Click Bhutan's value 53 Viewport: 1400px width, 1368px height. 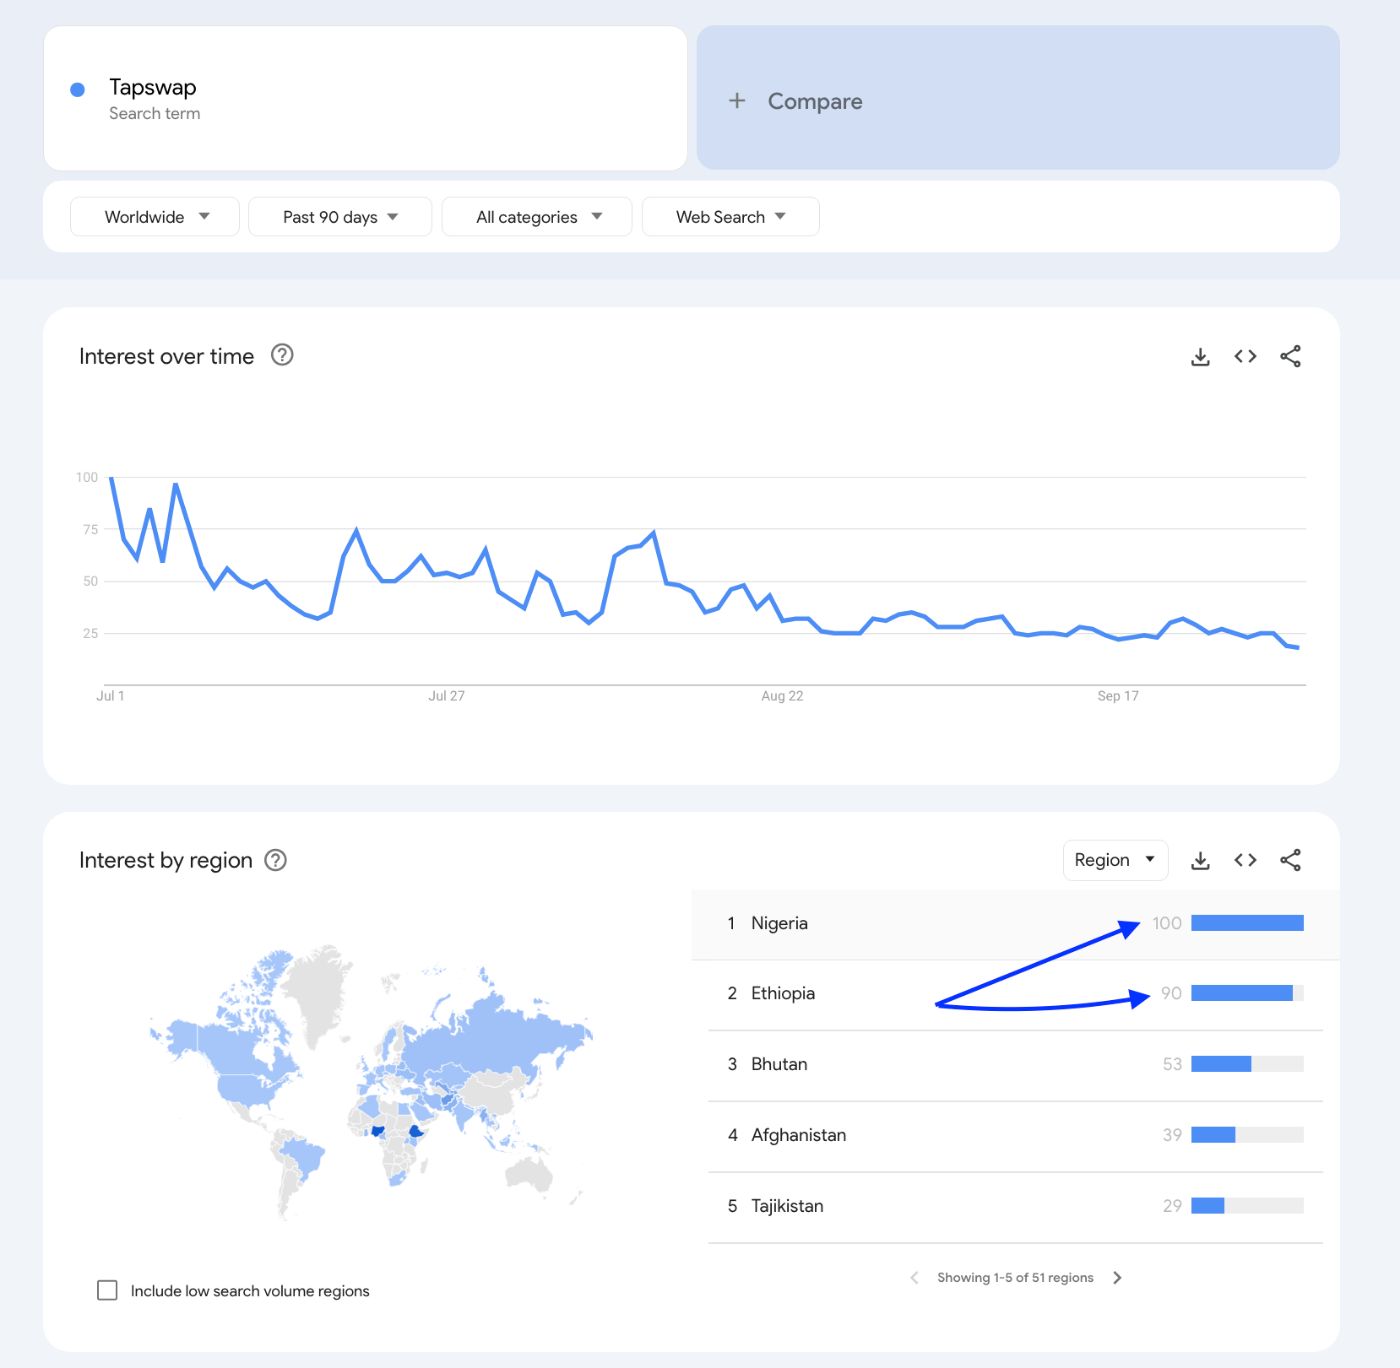(x=1172, y=1064)
